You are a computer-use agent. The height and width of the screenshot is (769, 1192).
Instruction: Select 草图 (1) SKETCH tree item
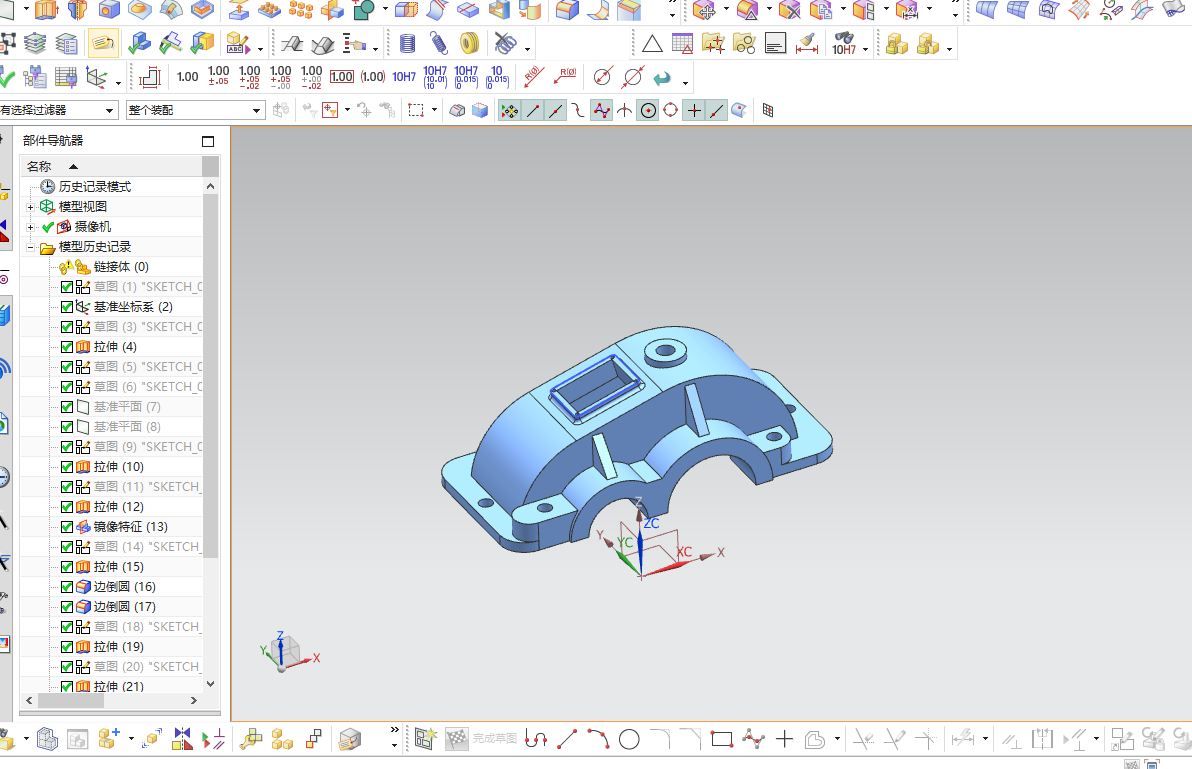click(x=147, y=286)
